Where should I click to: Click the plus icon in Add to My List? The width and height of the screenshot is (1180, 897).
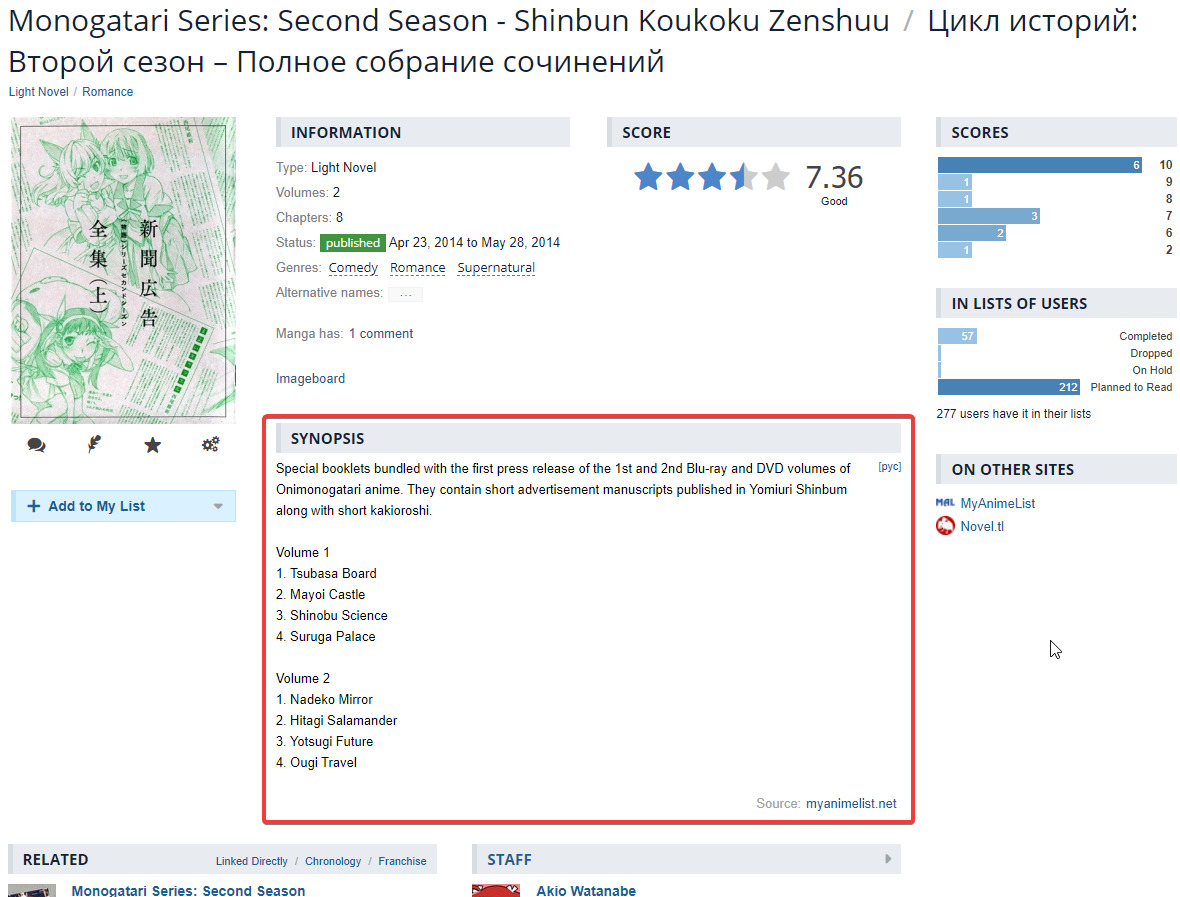click(x=34, y=506)
